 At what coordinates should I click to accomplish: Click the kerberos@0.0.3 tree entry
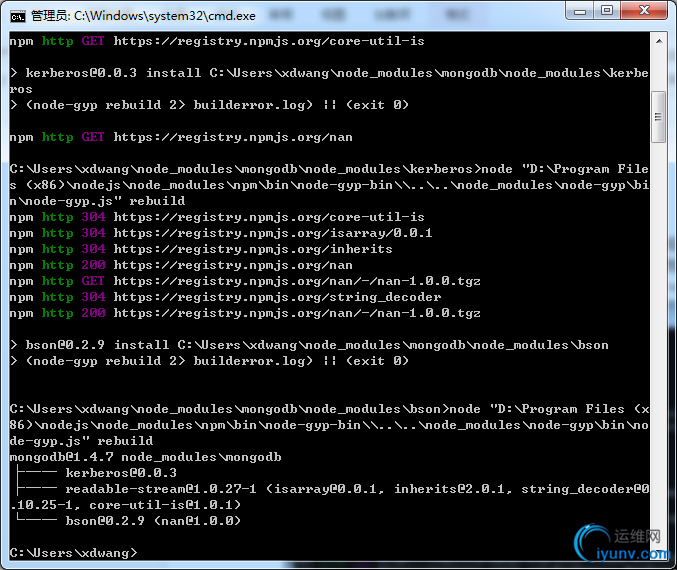pyautogui.click(x=121, y=473)
